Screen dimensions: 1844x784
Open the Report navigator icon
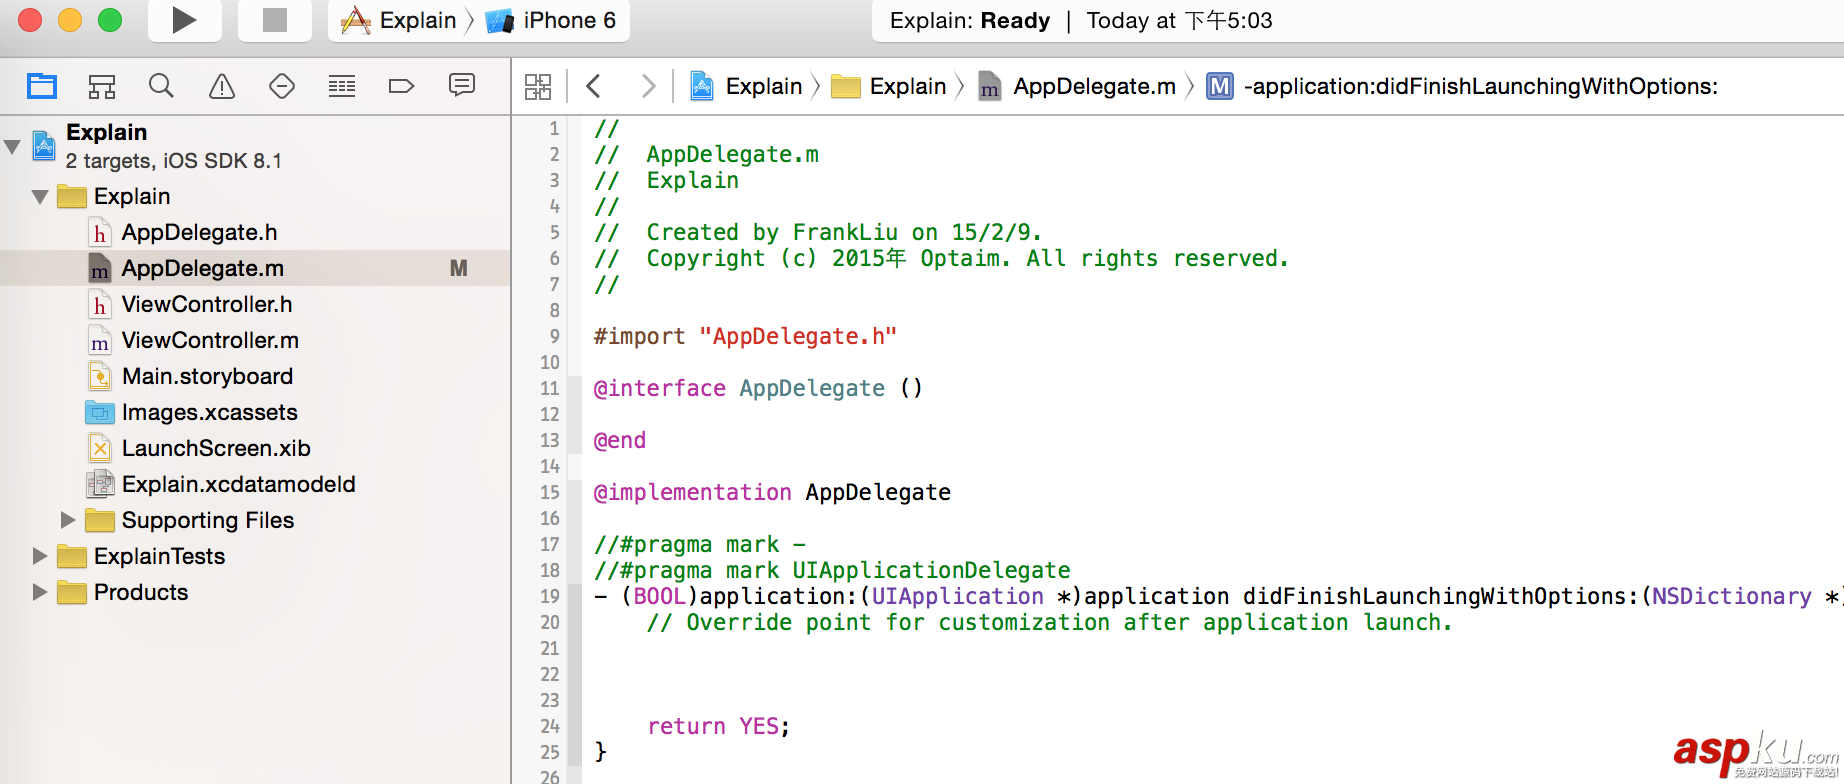(462, 87)
